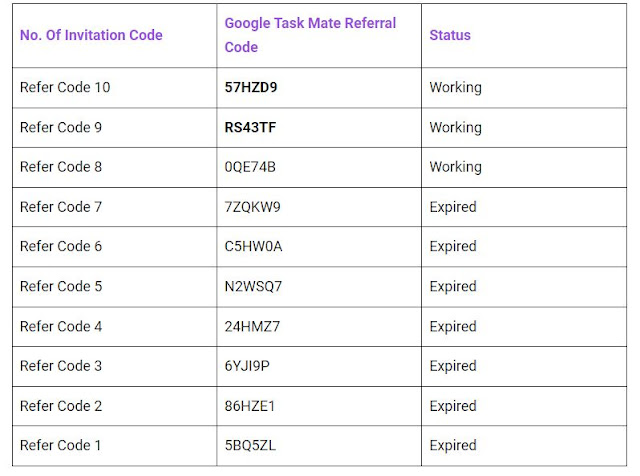This screenshot has height=476, width=640.
Task: Click Expired status for Refer Code 7
Action: 453,207
